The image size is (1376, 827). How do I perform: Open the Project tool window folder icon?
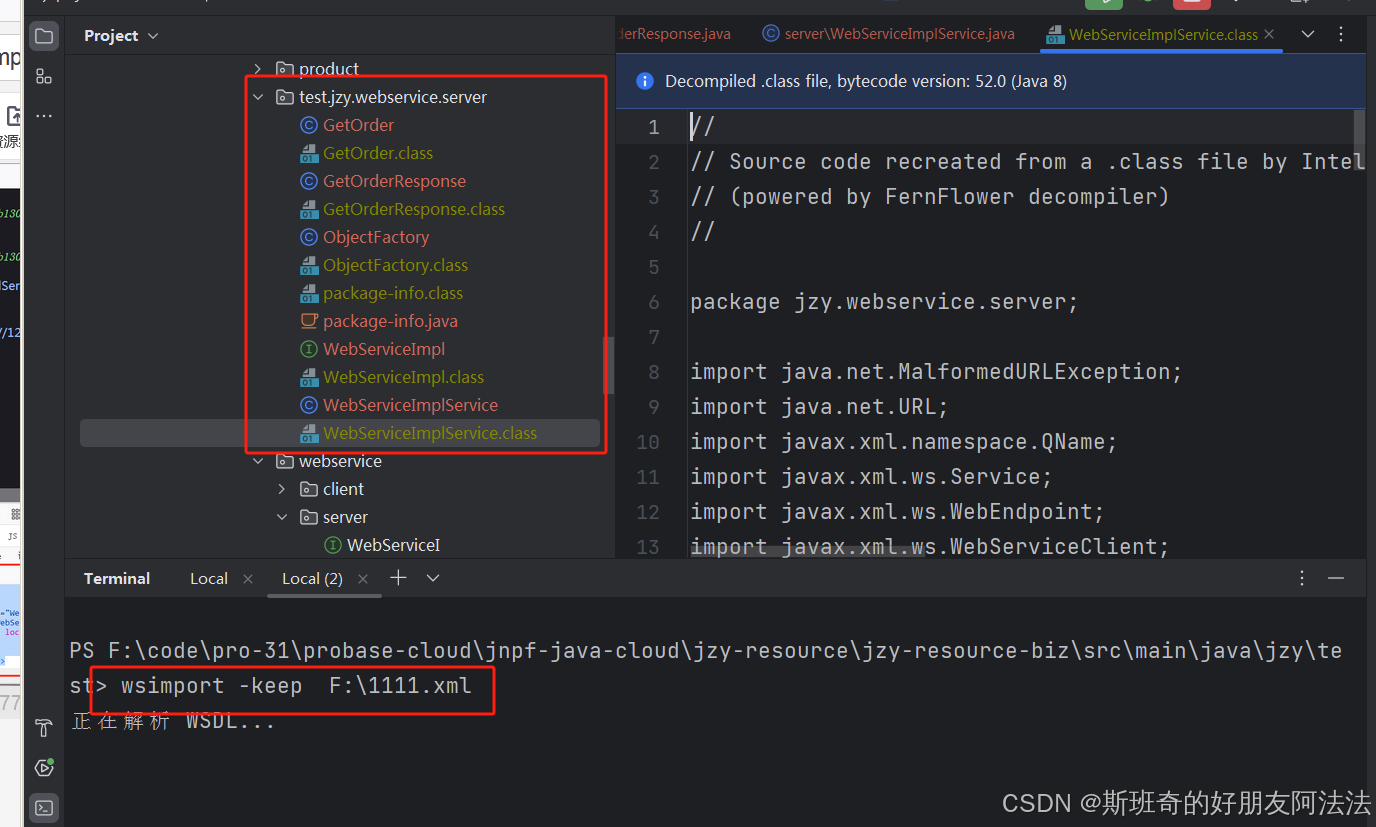pyautogui.click(x=43, y=35)
